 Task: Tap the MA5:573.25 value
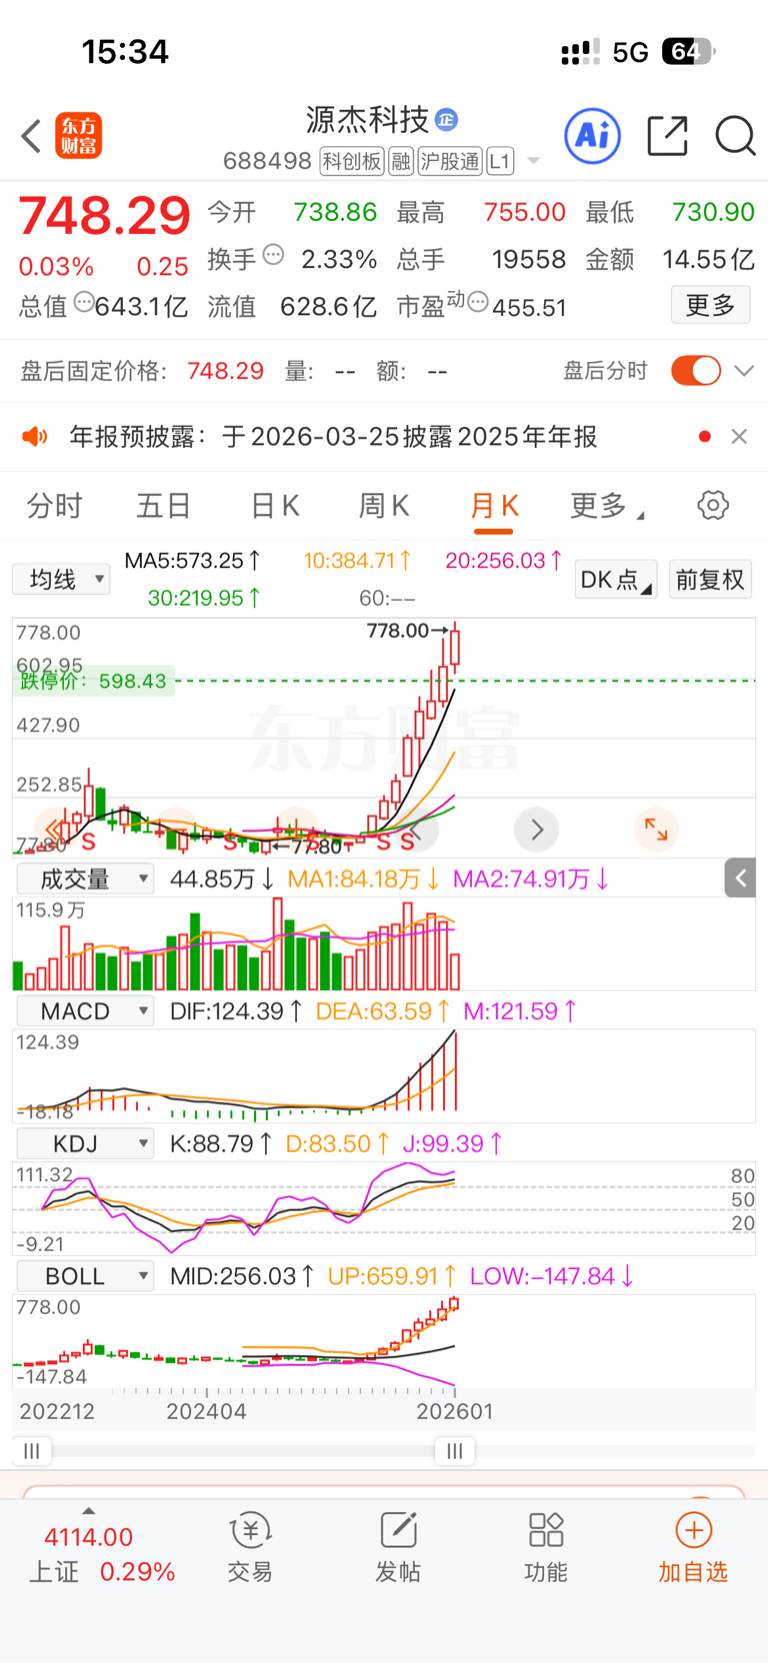(x=193, y=561)
